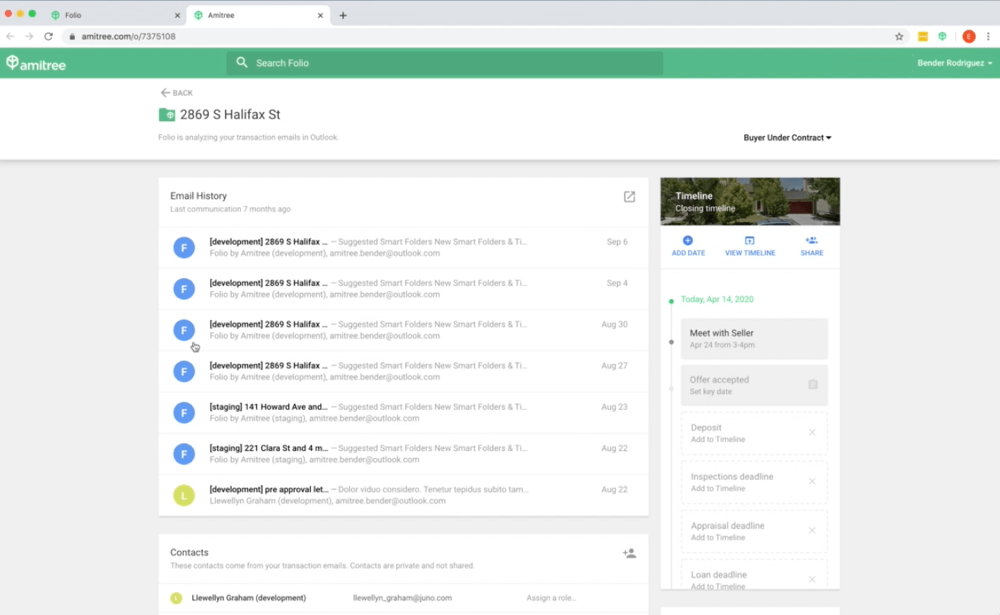Add Inspections deadline to Timeline
This screenshot has width=1000, height=615.
click(x=717, y=489)
